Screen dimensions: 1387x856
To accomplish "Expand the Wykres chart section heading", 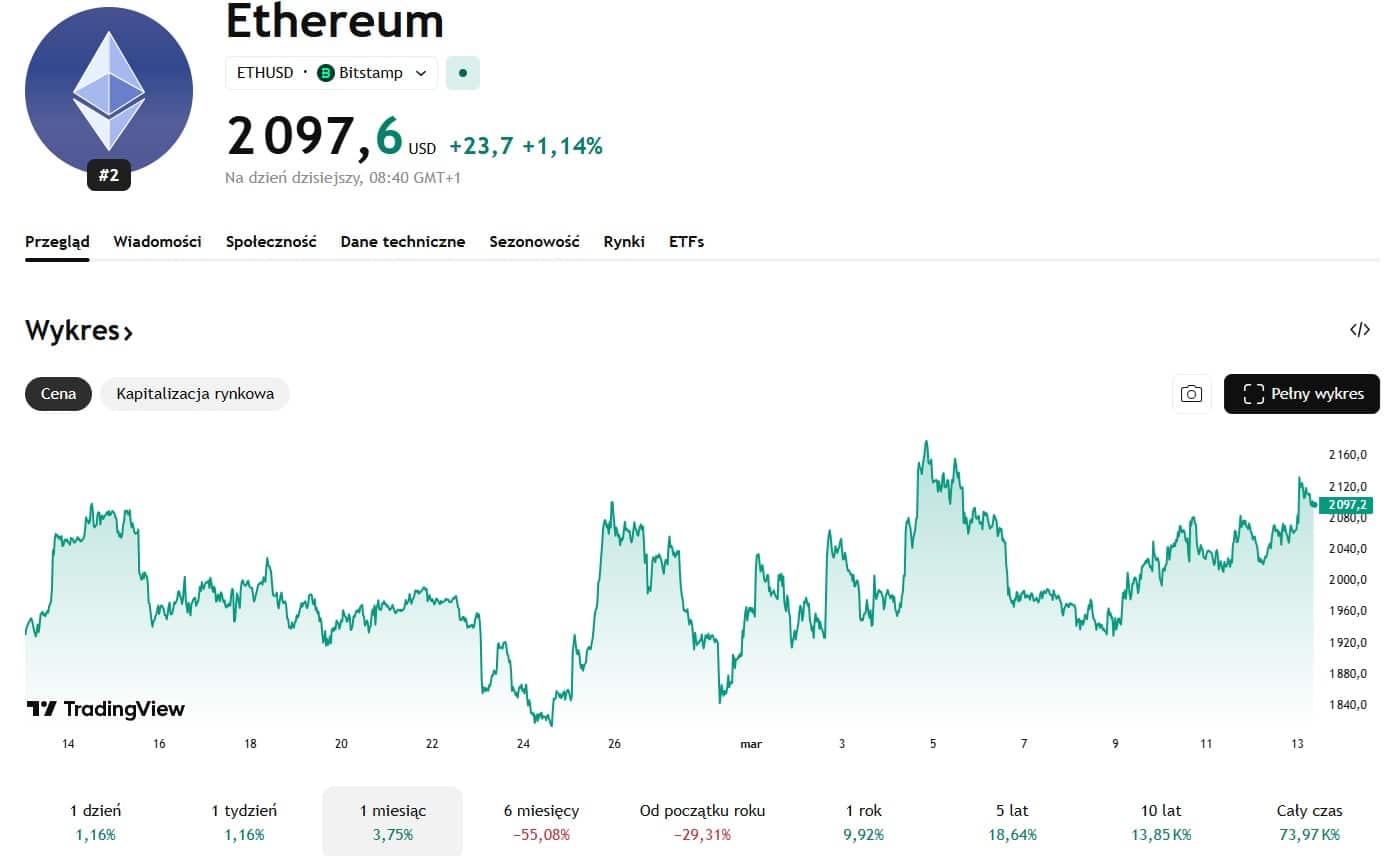I will click(79, 331).
